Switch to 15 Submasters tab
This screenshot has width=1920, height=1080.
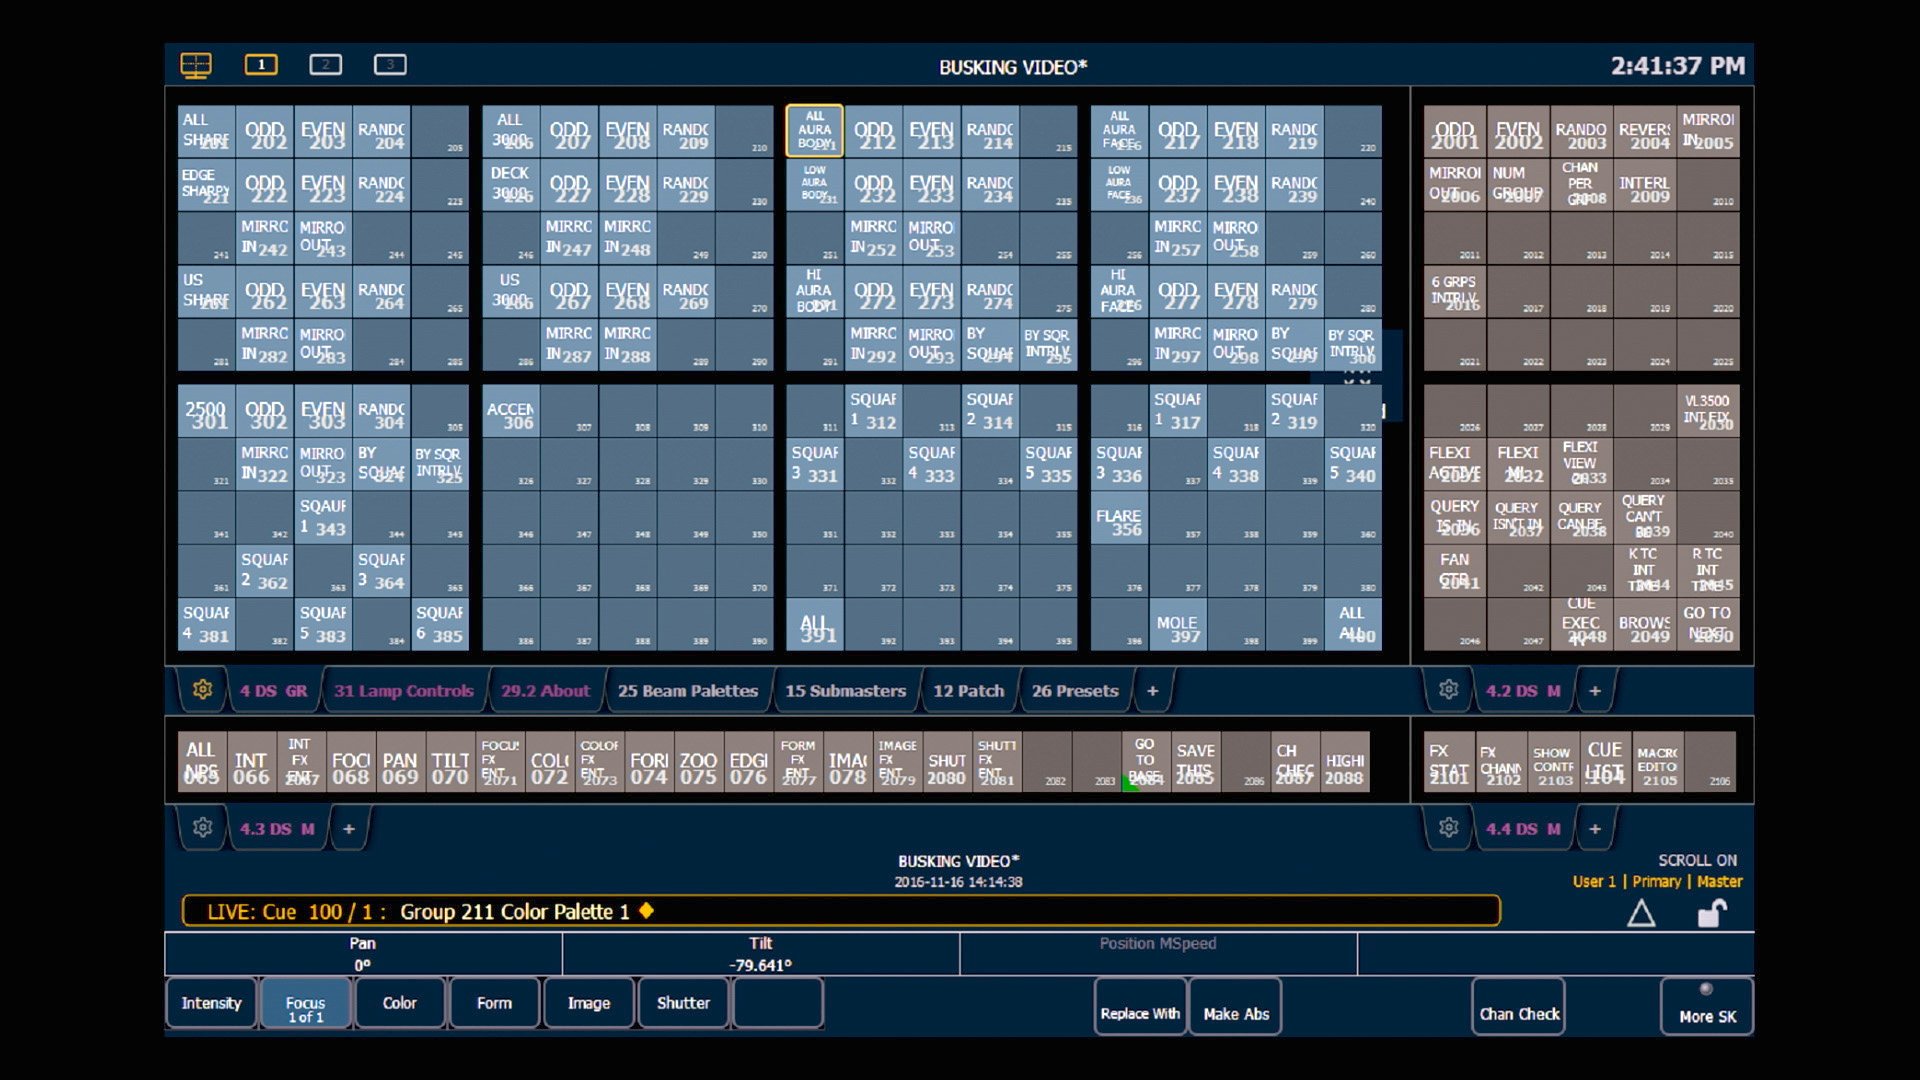coord(845,691)
